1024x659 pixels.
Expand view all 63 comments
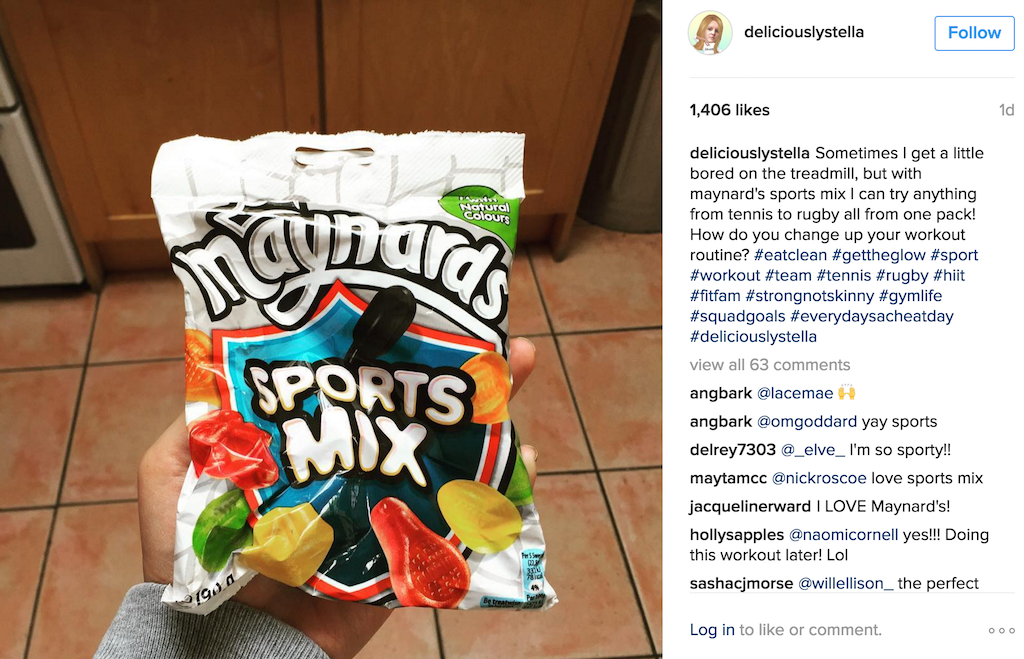point(769,364)
